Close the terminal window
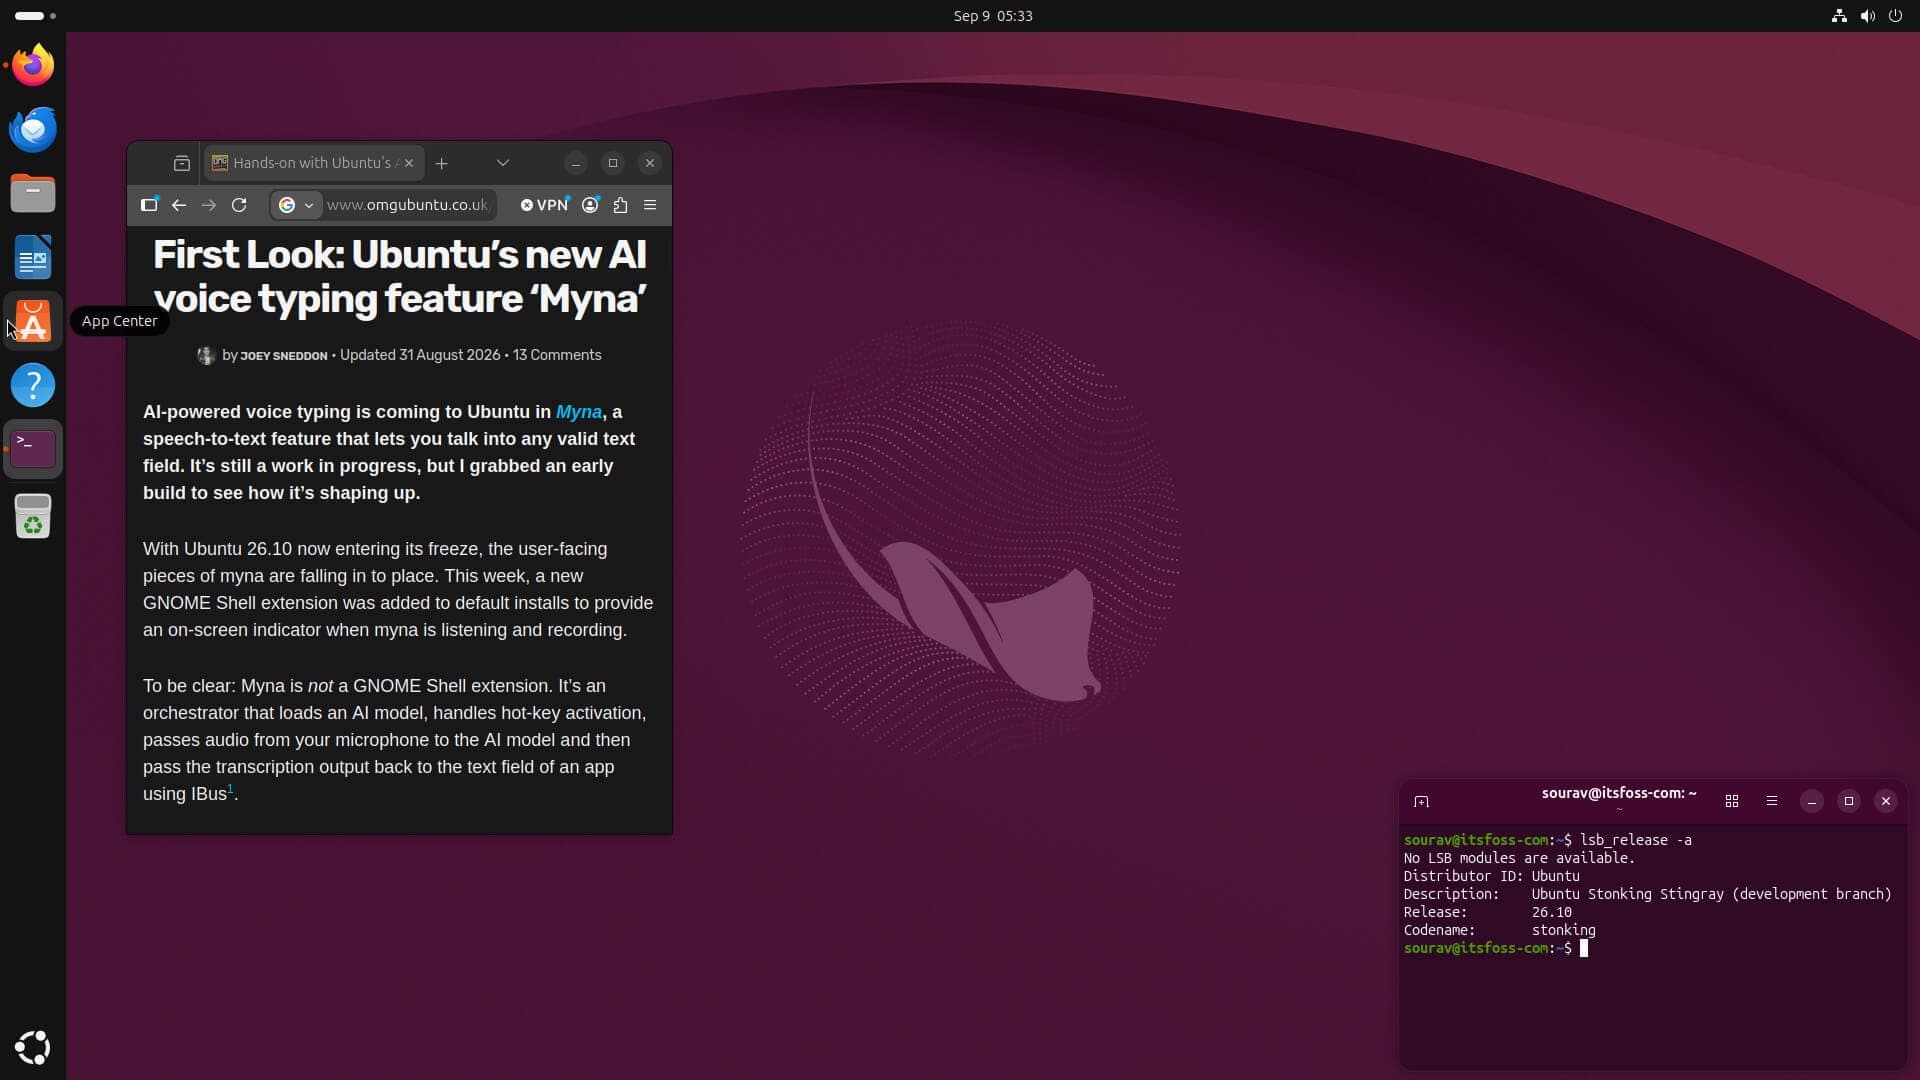 coord(1886,801)
